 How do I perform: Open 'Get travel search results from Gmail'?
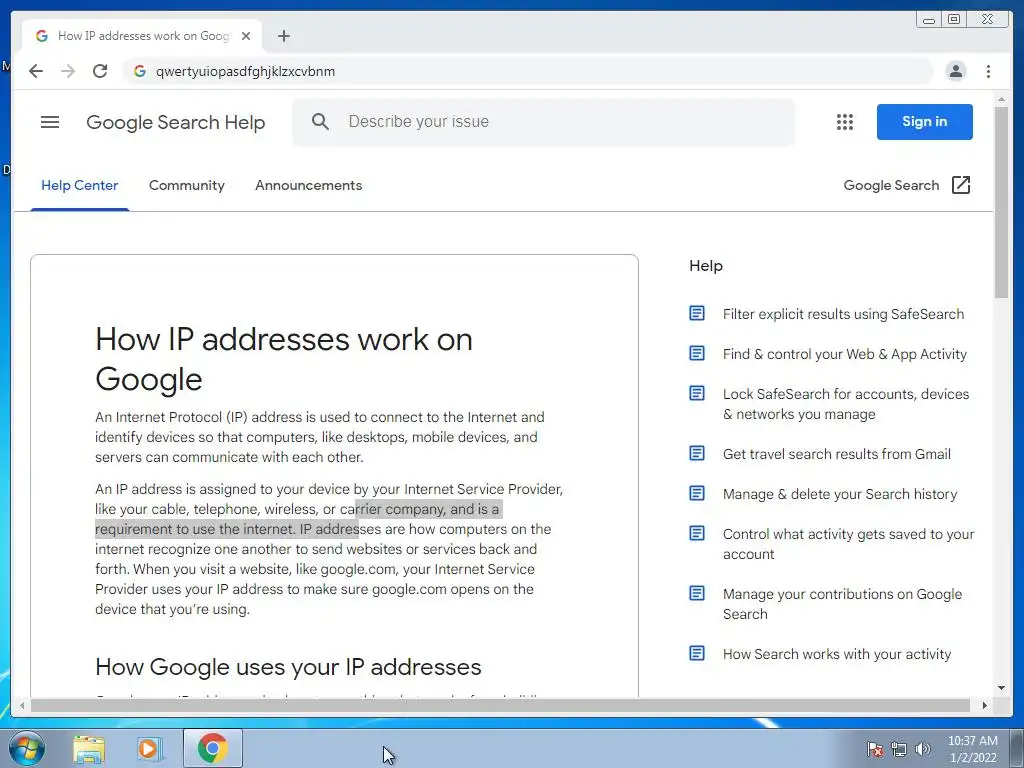click(837, 454)
